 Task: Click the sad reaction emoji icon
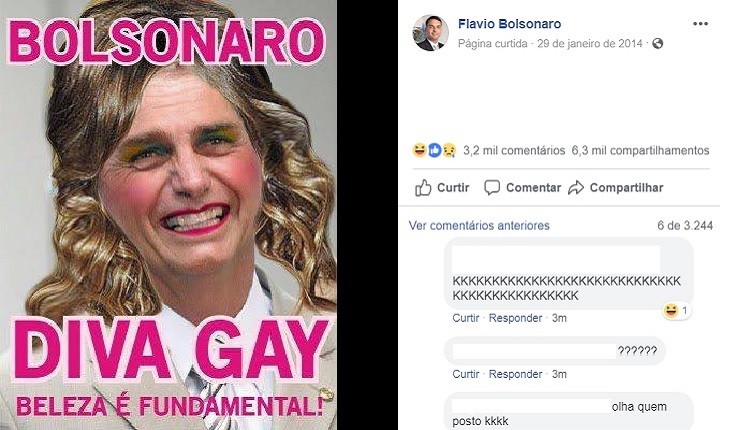point(449,150)
